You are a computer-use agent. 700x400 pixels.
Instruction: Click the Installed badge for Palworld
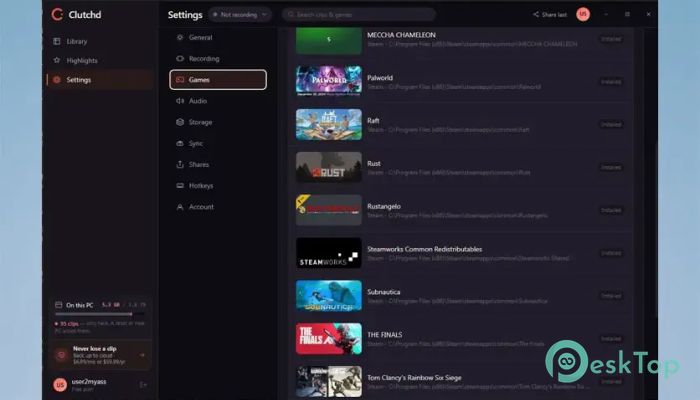pyautogui.click(x=611, y=82)
